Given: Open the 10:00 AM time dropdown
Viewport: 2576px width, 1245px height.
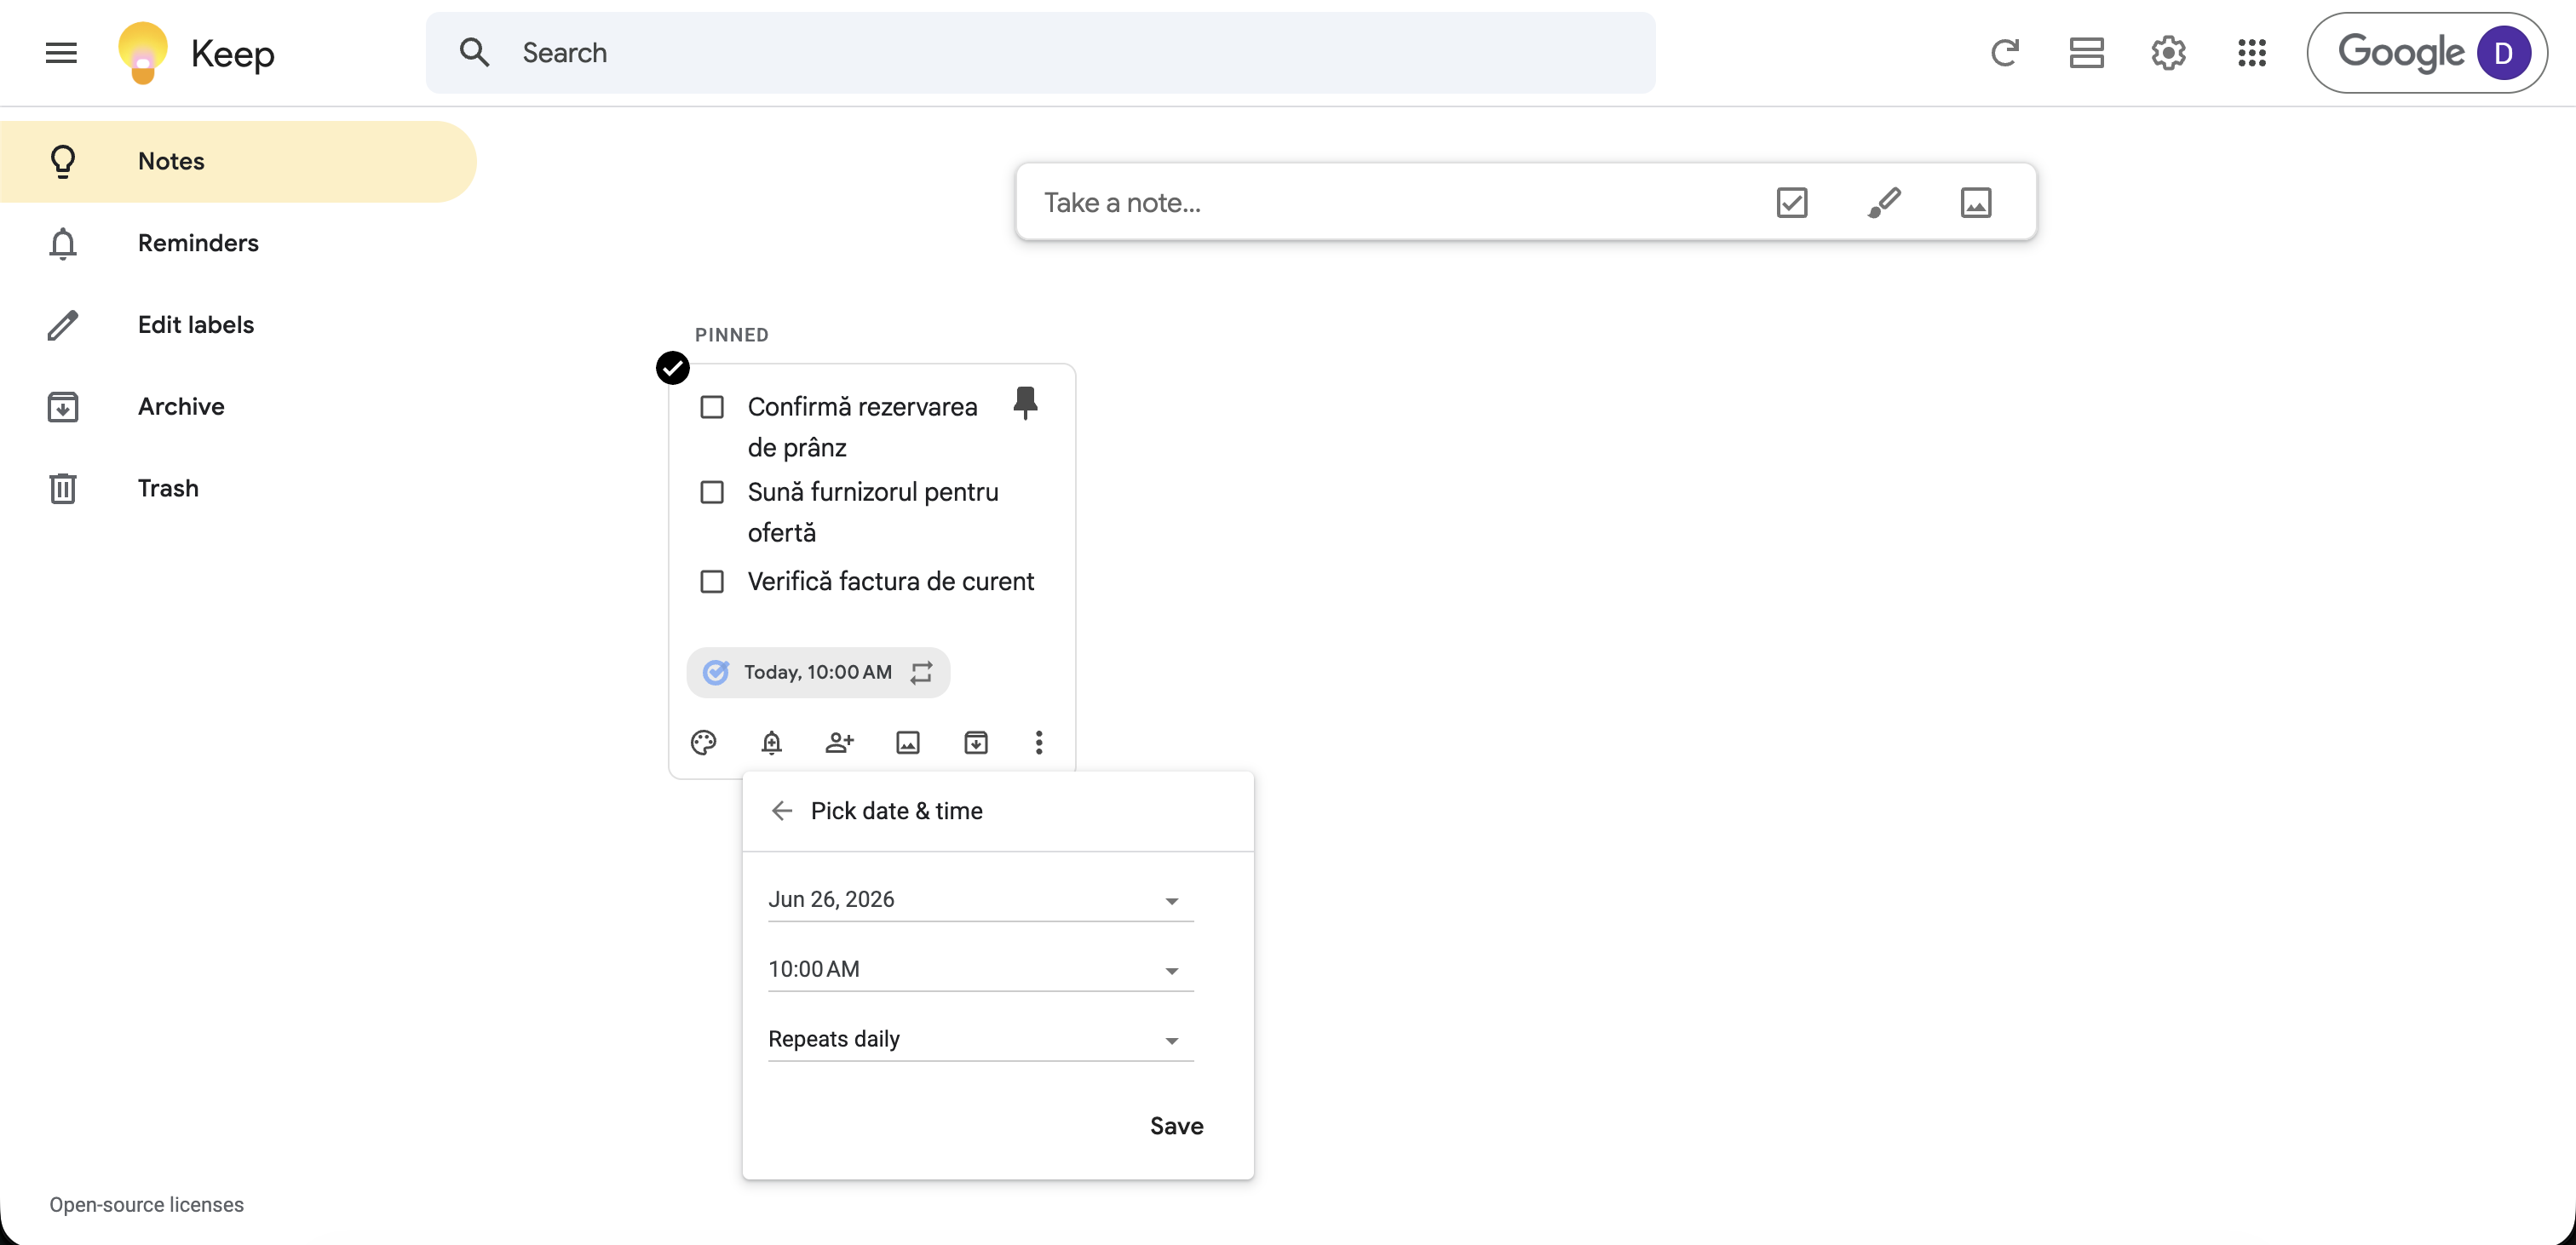Looking at the screenshot, I should (980, 969).
